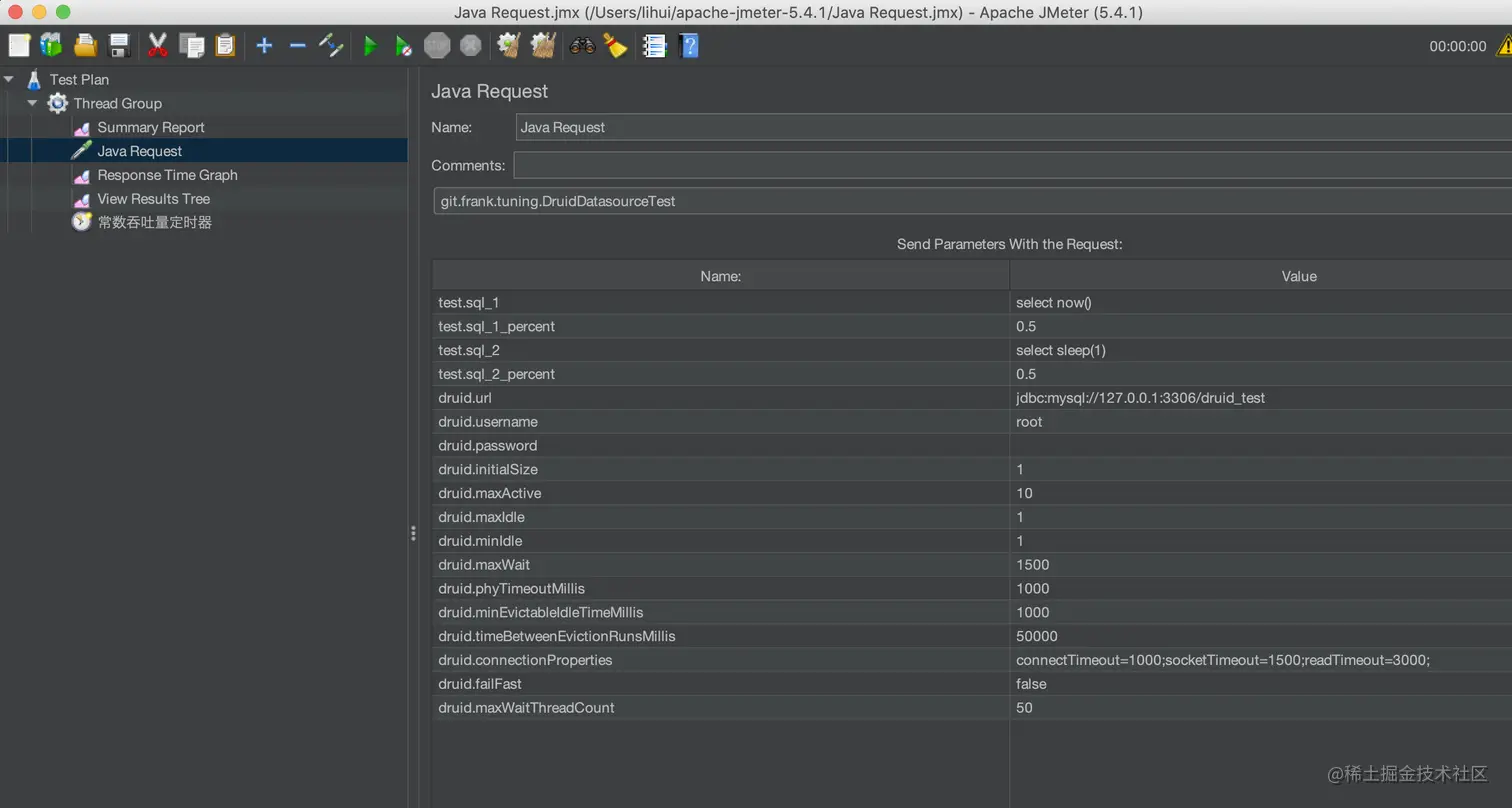
Task: Click the test.sql_2_percent name cell
Action: coord(720,374)
